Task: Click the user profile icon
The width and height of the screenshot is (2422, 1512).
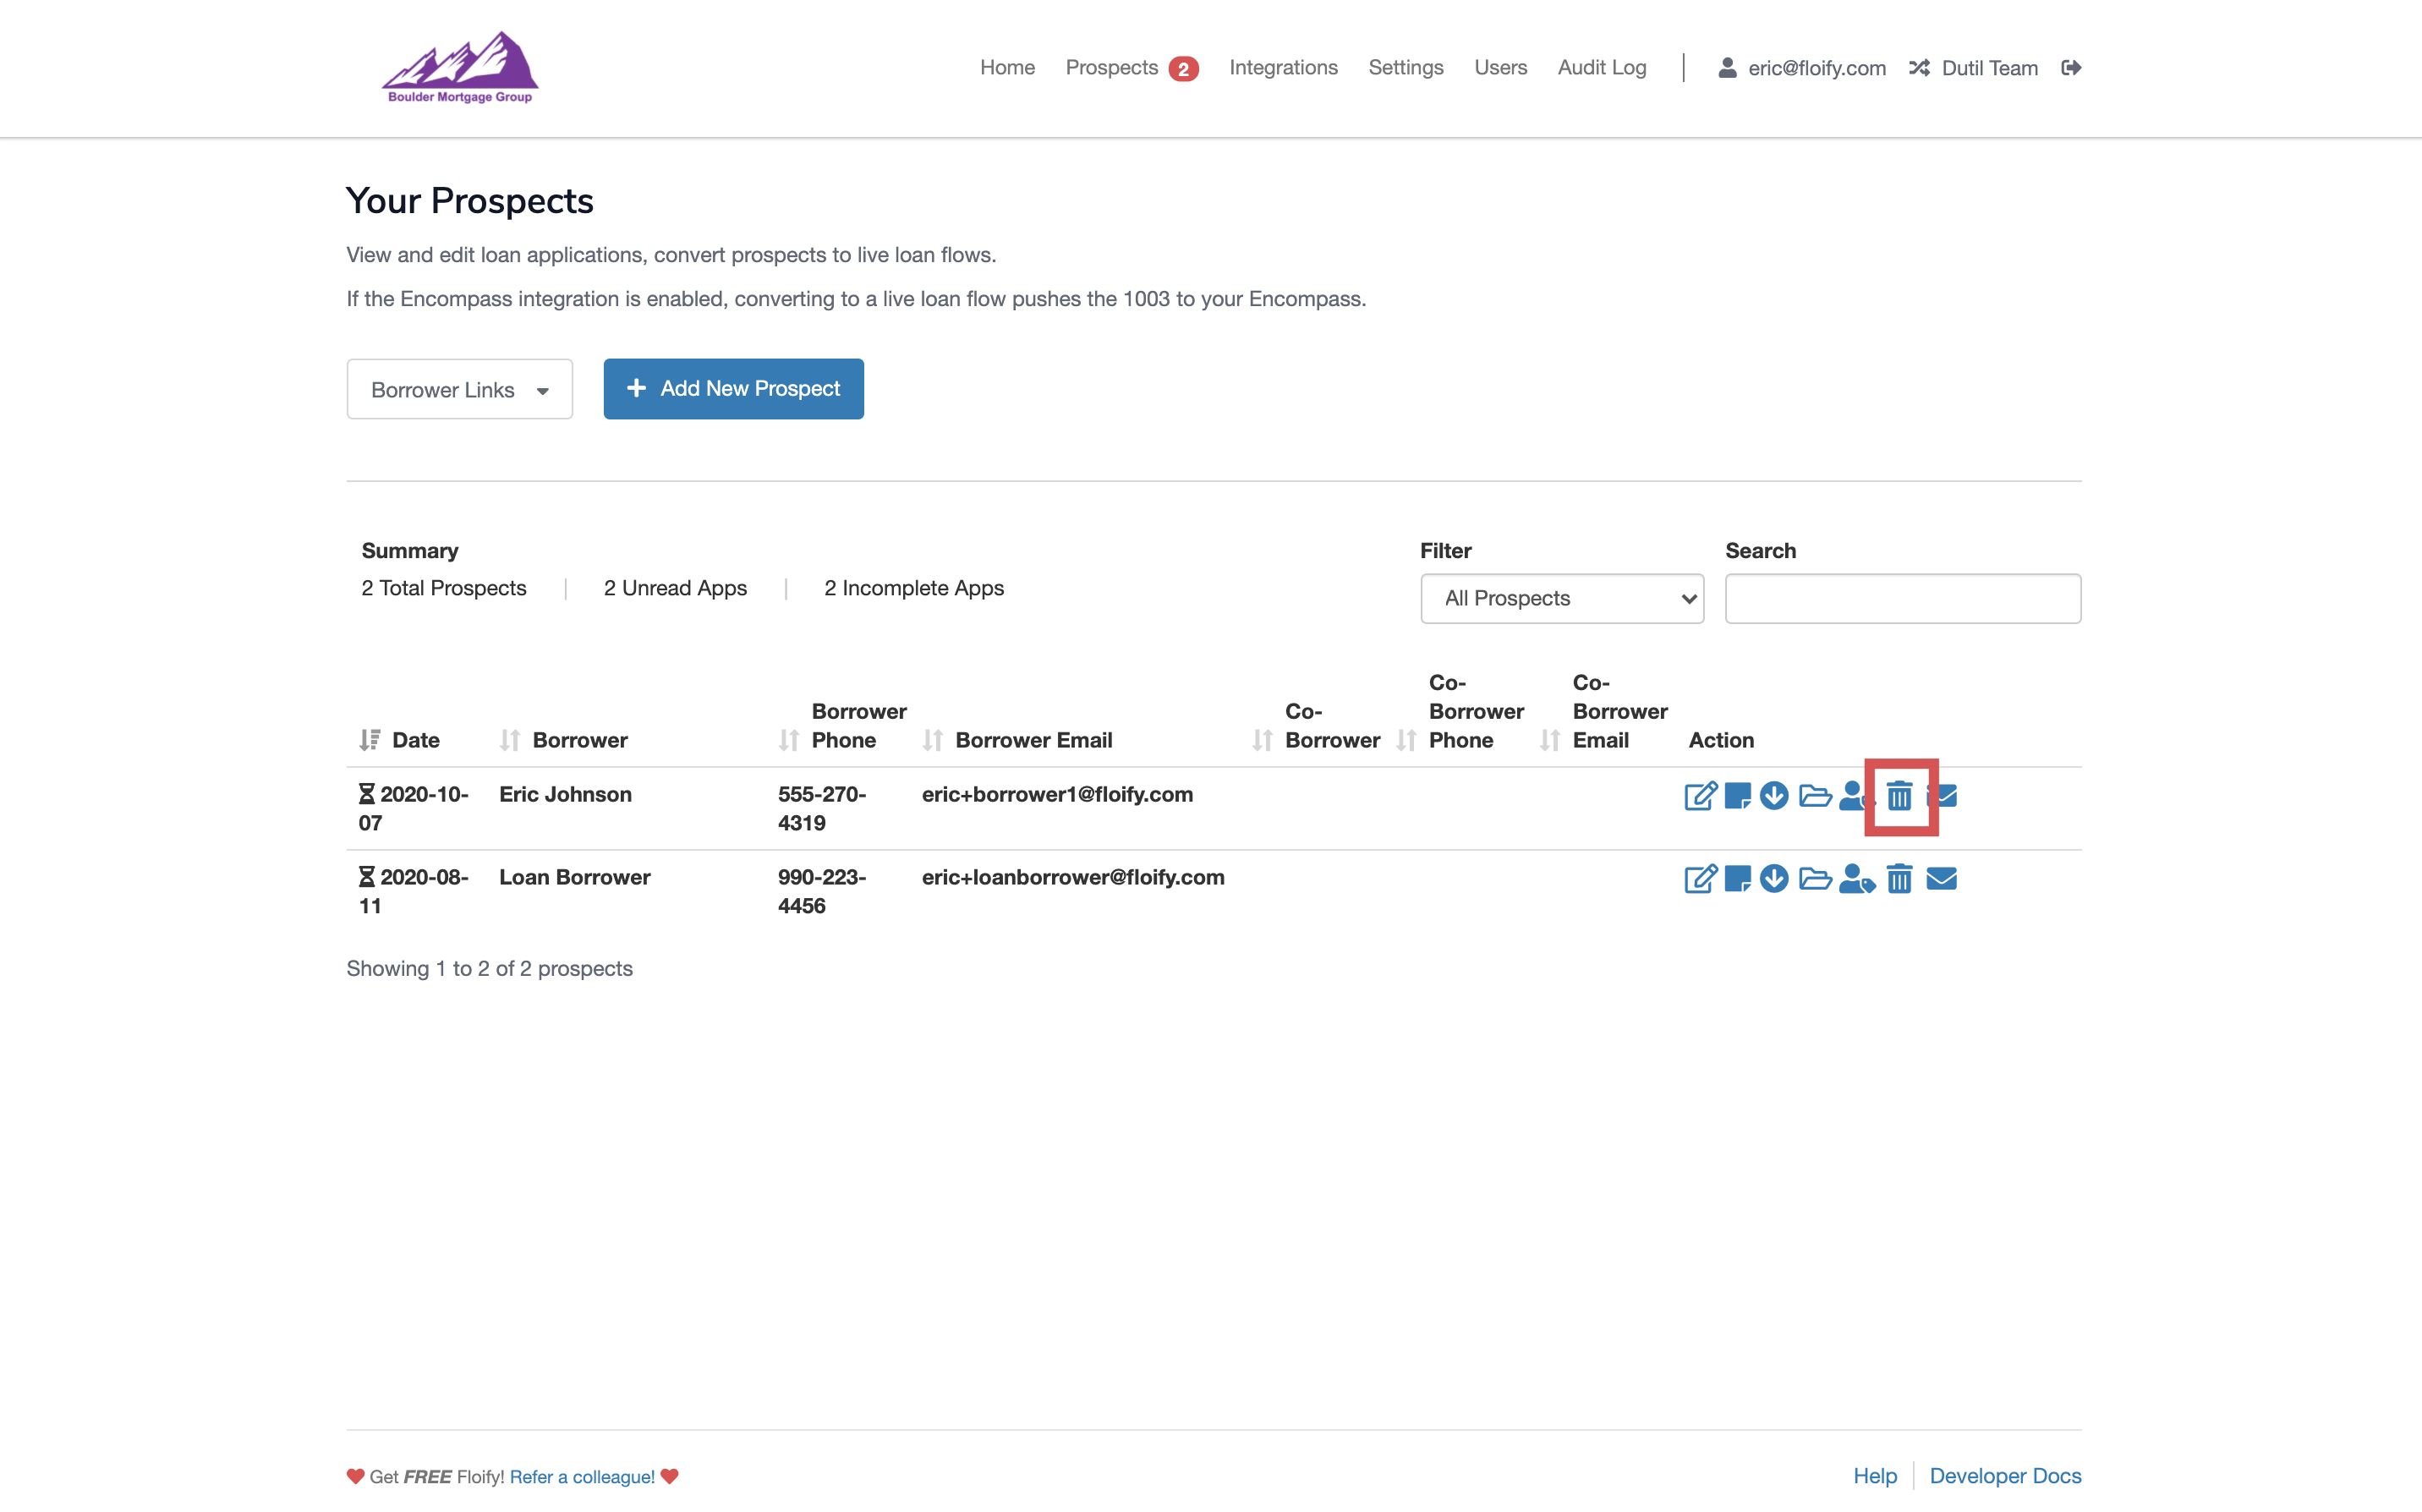Action: (x=1727, y=67)
